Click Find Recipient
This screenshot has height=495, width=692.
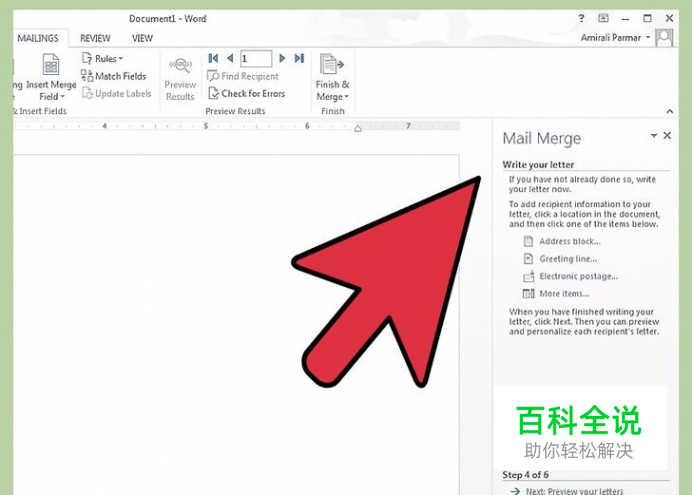tap(243, 76)
